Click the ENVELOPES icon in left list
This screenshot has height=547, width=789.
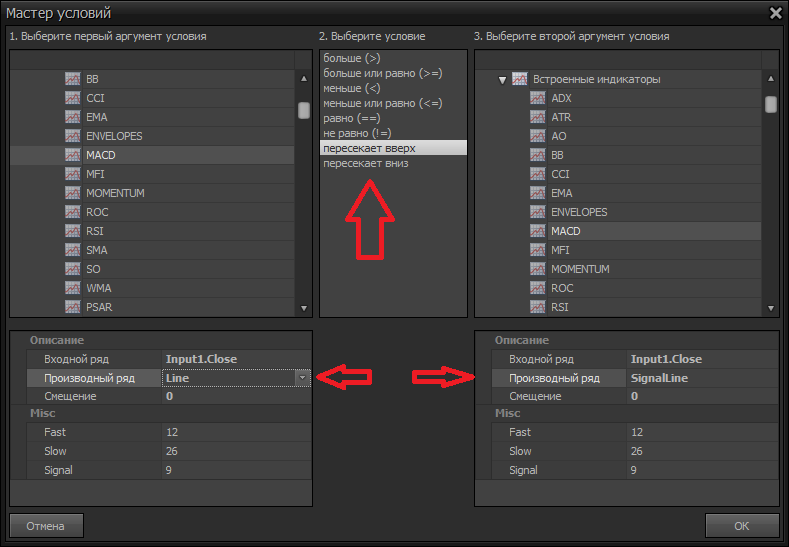[73, 136]
